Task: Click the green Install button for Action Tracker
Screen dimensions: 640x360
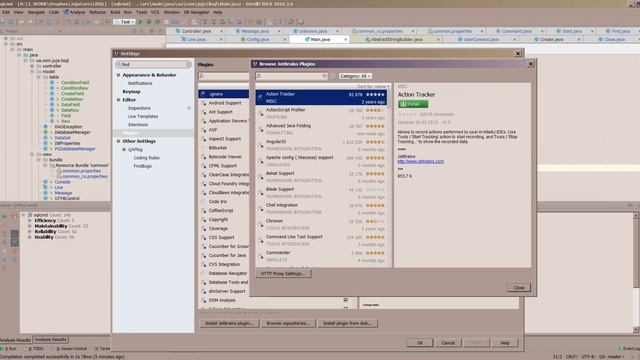Action: 413,104
